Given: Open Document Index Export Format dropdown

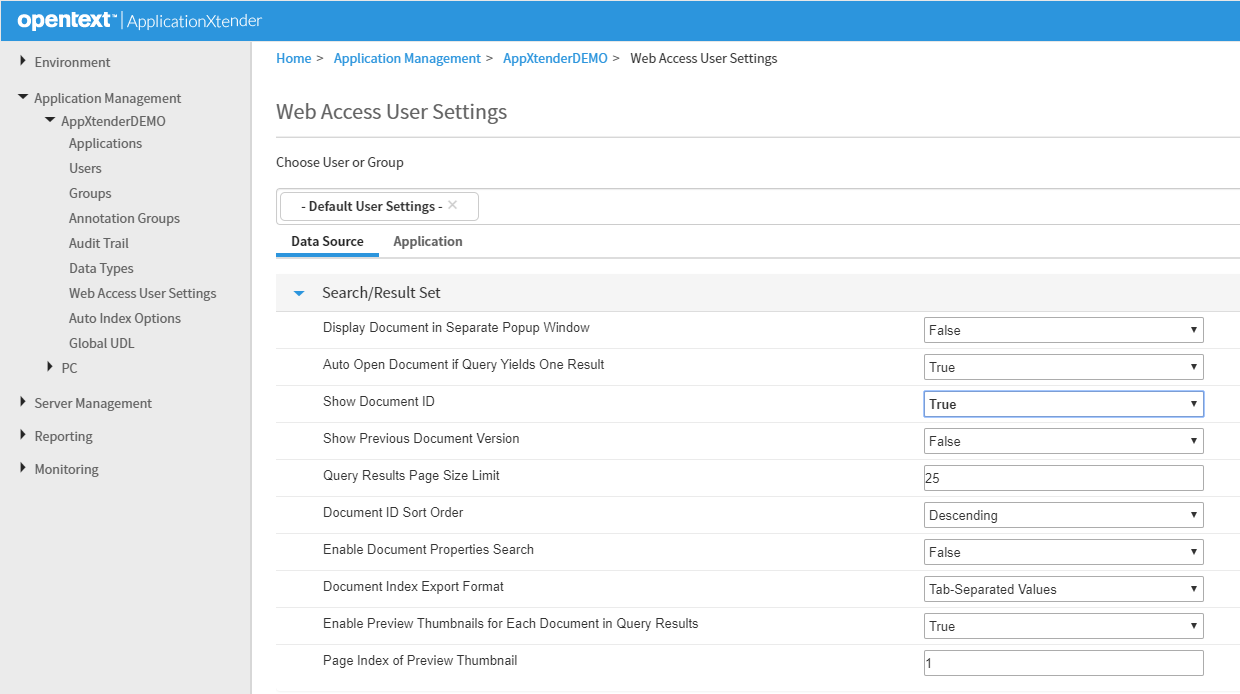Looking at the screenshot, I should [1063, 589].
